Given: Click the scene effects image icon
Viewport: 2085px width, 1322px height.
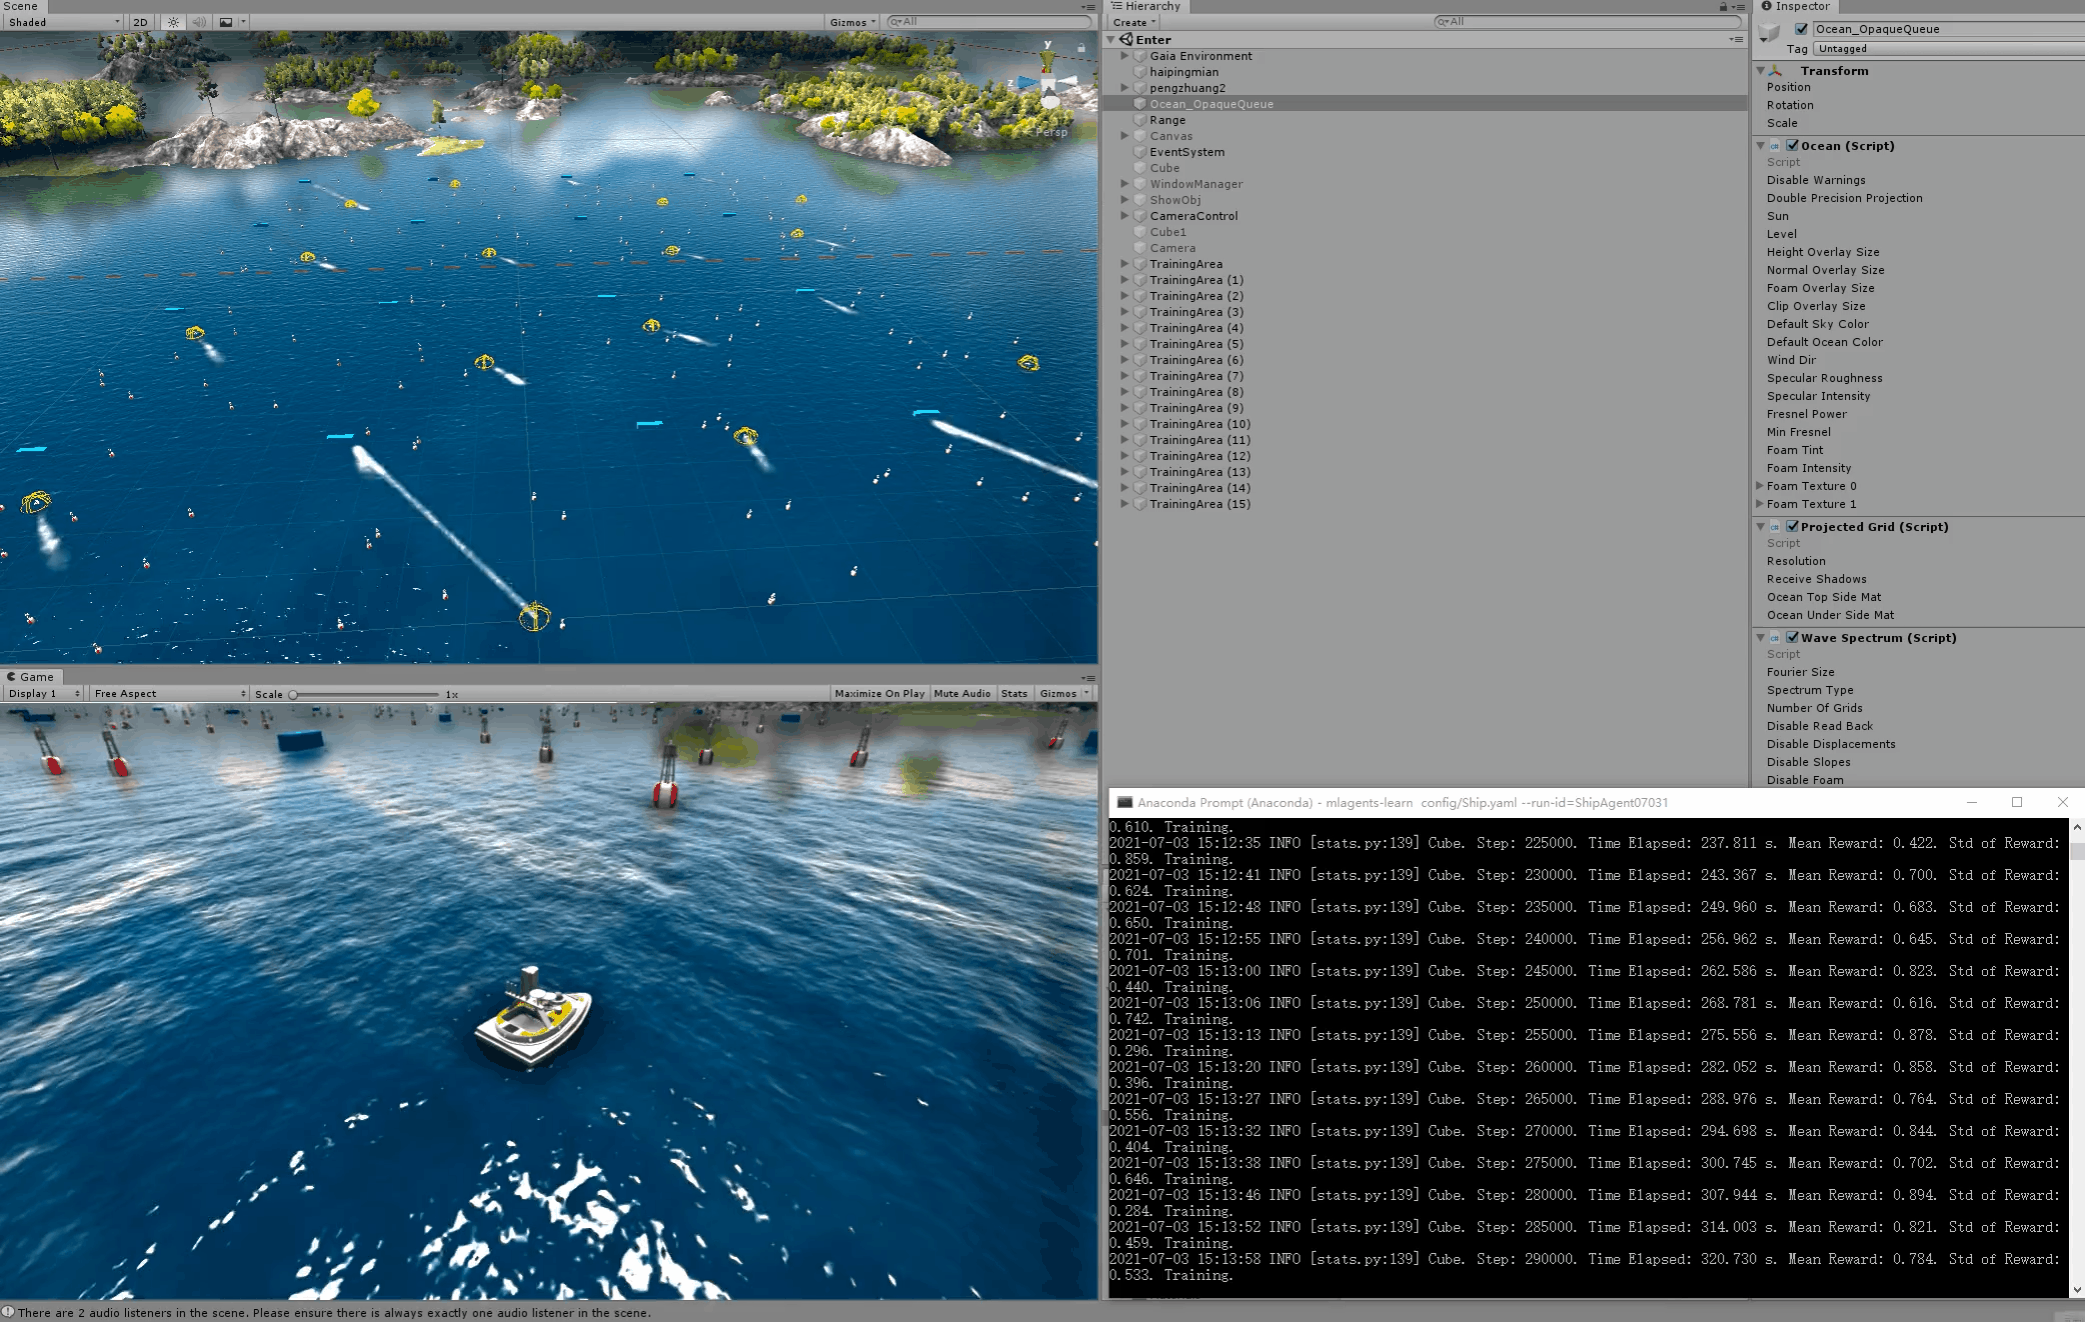Looking at the screenshot, I should pos(226,22).
